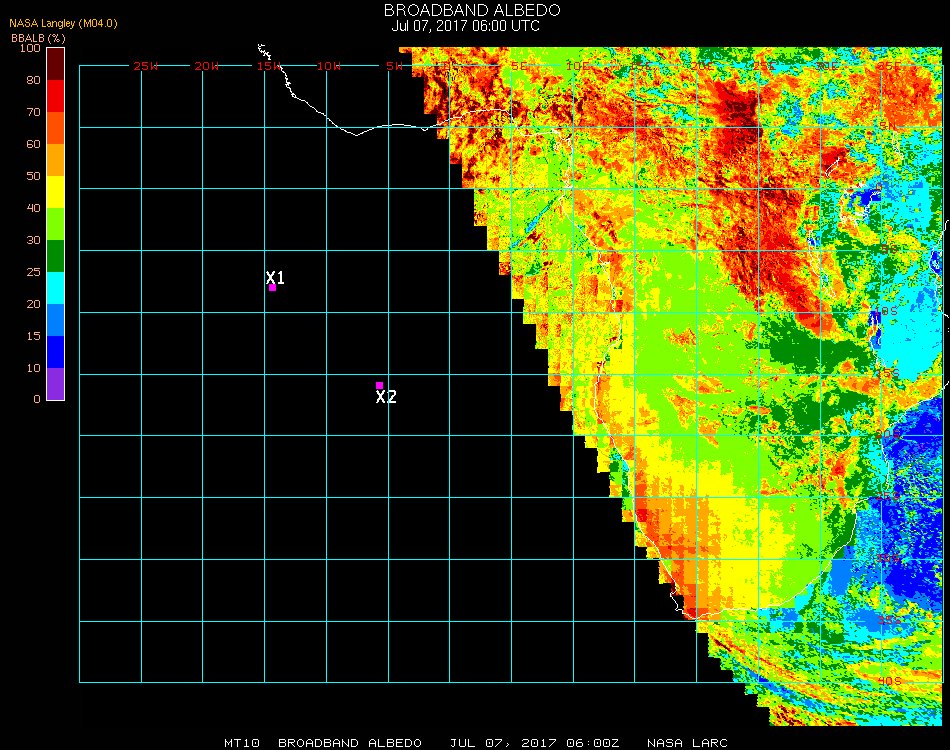Screen dimensions: 950x750
Task: Click the NASA Langley (M04.0) label
Action: [63, 23]
